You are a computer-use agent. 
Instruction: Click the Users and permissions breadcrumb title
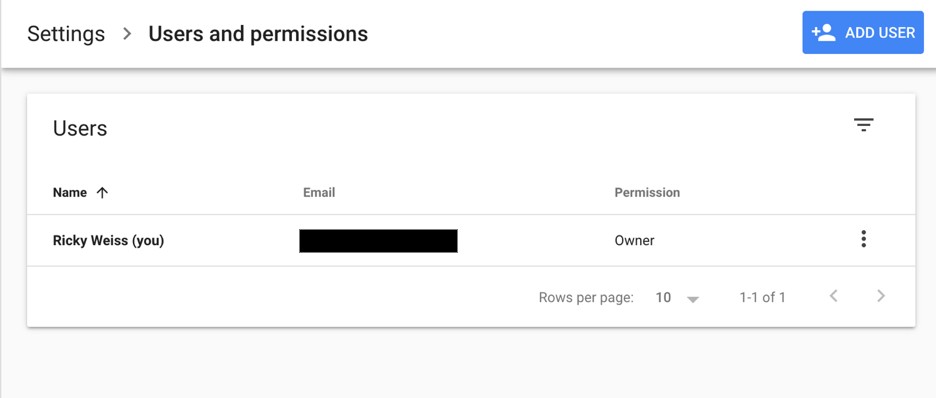(258, 34)
